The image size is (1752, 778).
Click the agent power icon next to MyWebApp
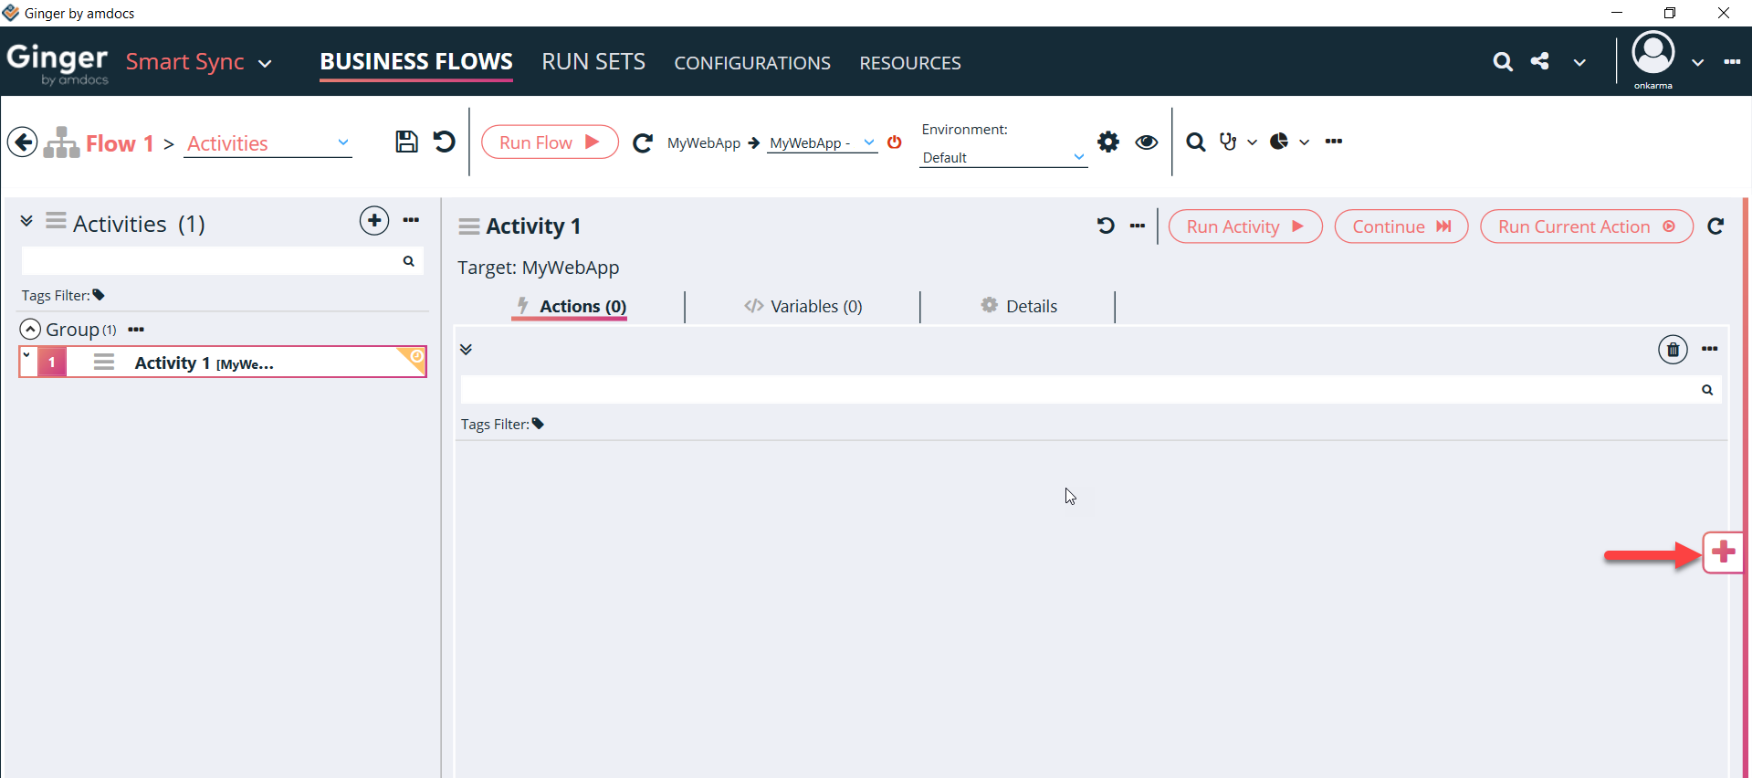(x=895, y=142)
